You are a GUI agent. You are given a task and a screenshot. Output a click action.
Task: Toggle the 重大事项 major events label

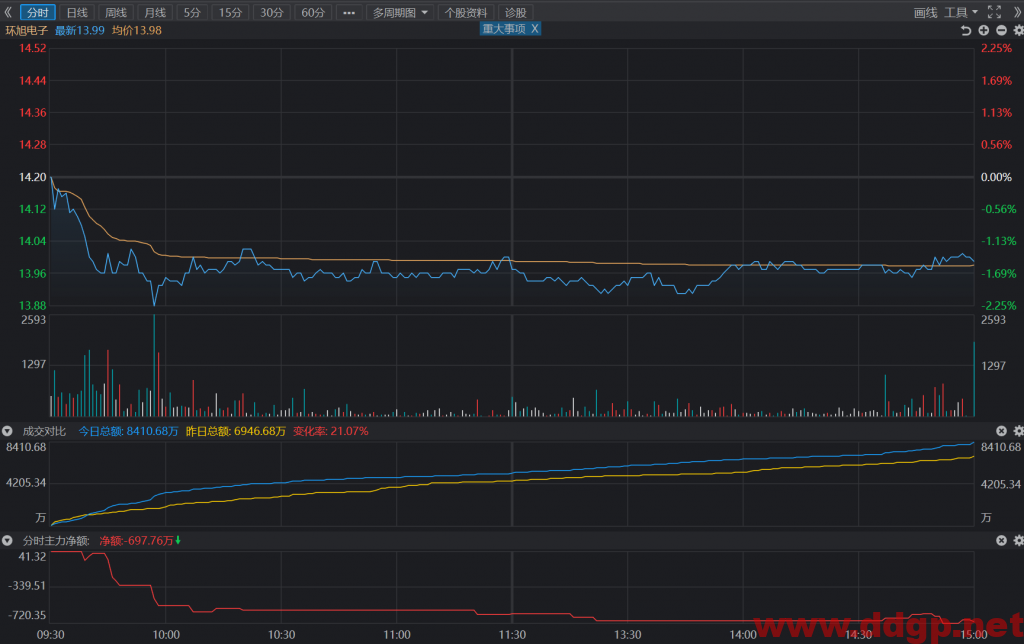504,29
